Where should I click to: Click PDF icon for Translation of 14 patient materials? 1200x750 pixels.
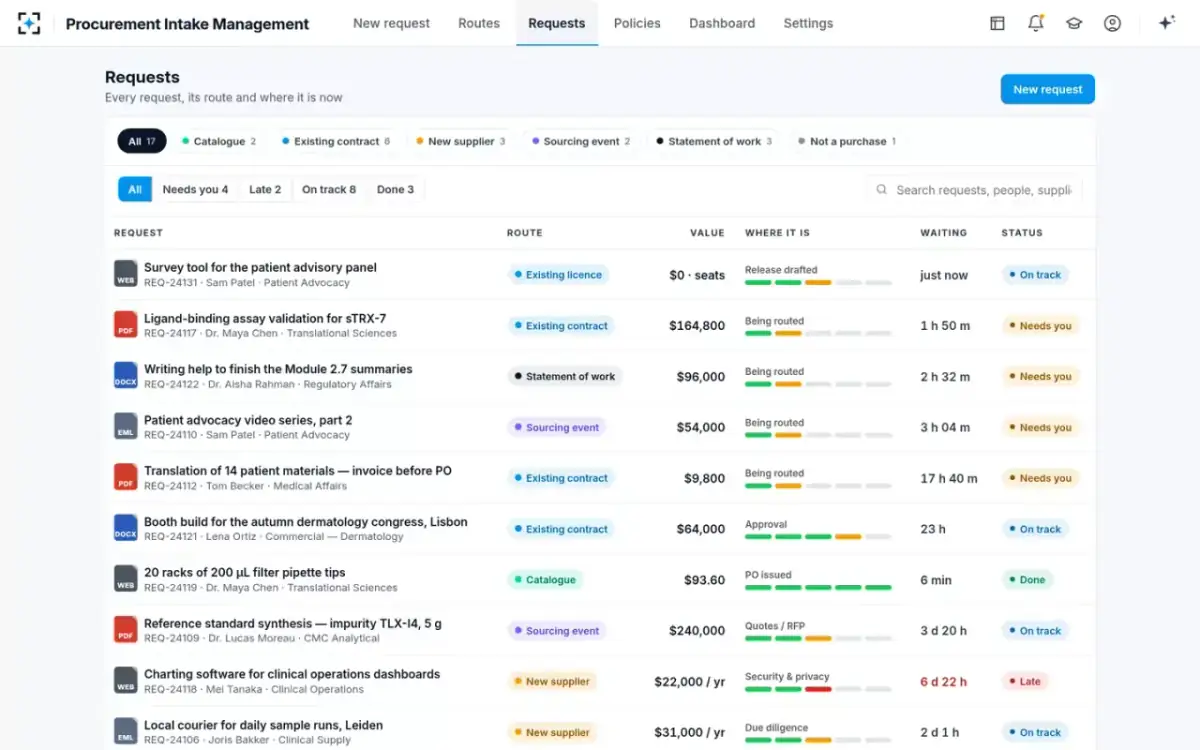tap(125, 478)
